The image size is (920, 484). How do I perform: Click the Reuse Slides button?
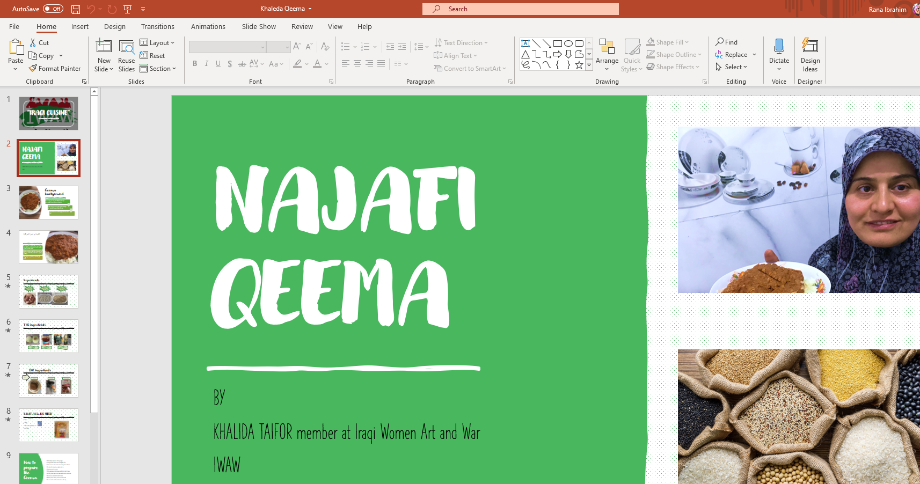point(126,55)
